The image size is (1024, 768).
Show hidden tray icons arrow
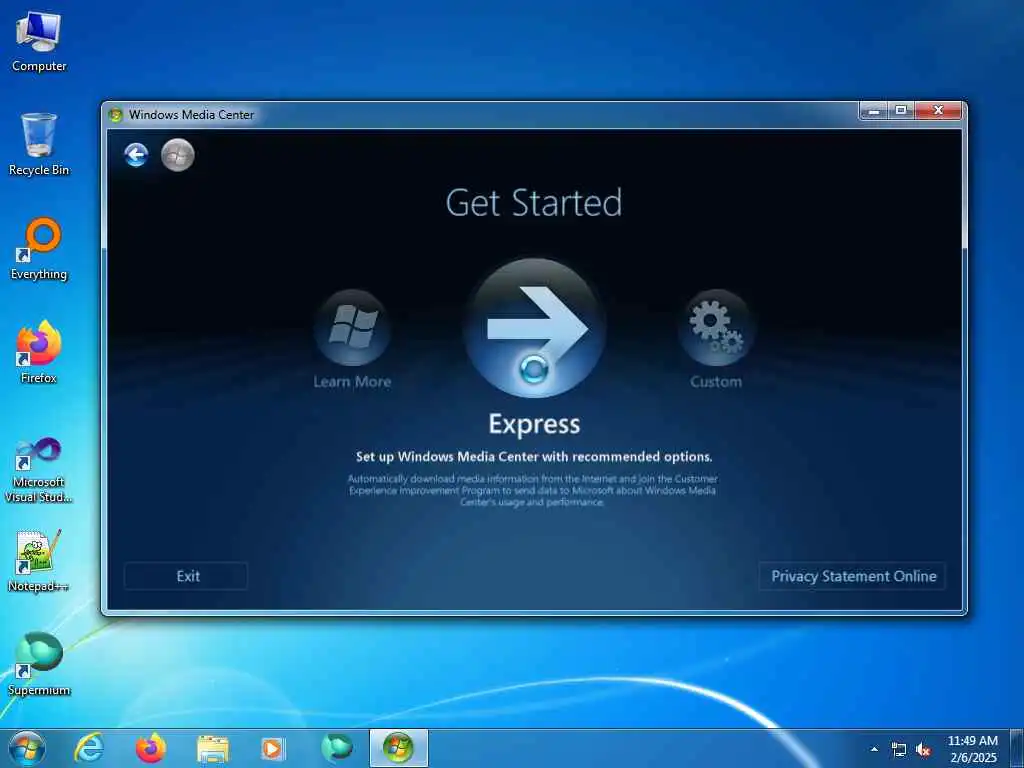[874, 749]
